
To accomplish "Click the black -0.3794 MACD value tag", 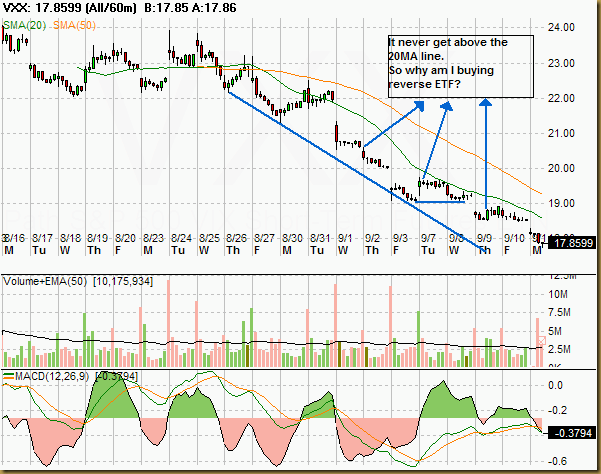I will tap(572, 433).
